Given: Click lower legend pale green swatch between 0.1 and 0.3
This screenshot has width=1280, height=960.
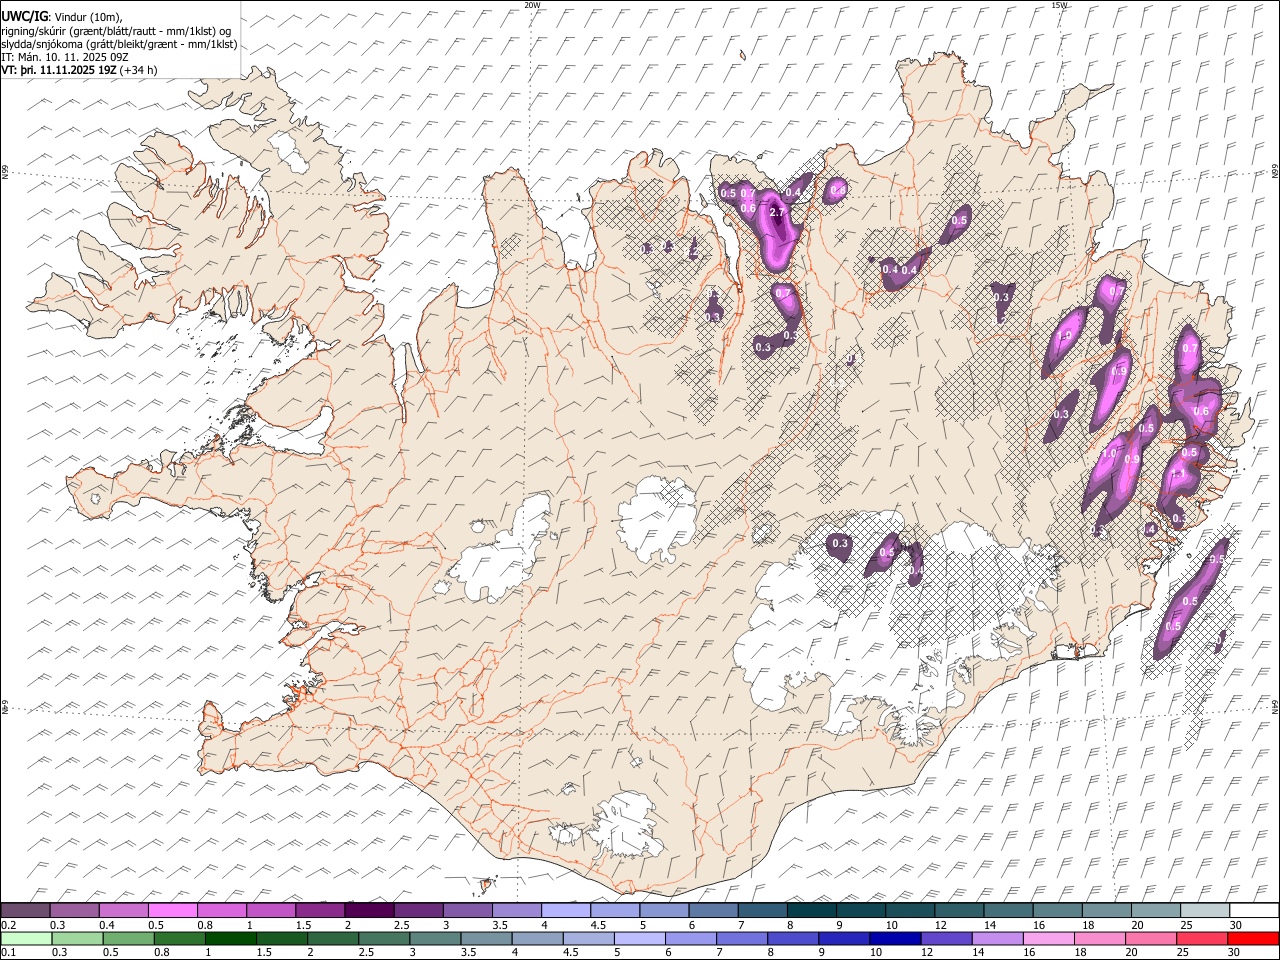Looking at the screenshot, I should (26, 938).
